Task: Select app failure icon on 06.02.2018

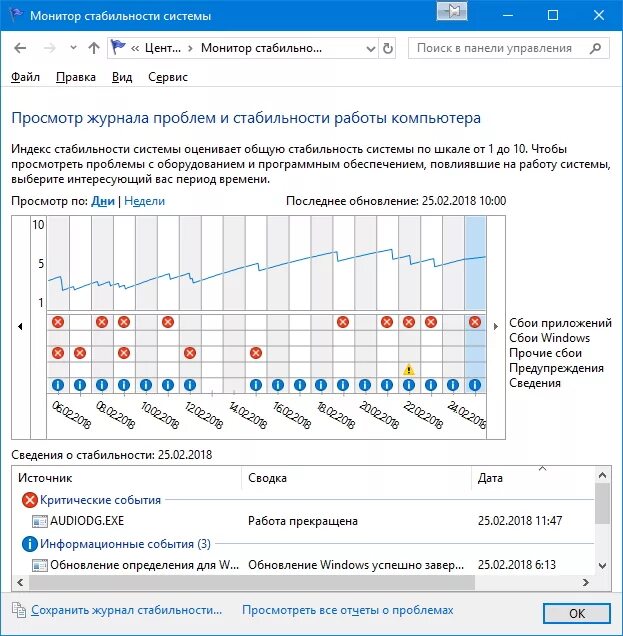Action: click(x=58, y=322)
